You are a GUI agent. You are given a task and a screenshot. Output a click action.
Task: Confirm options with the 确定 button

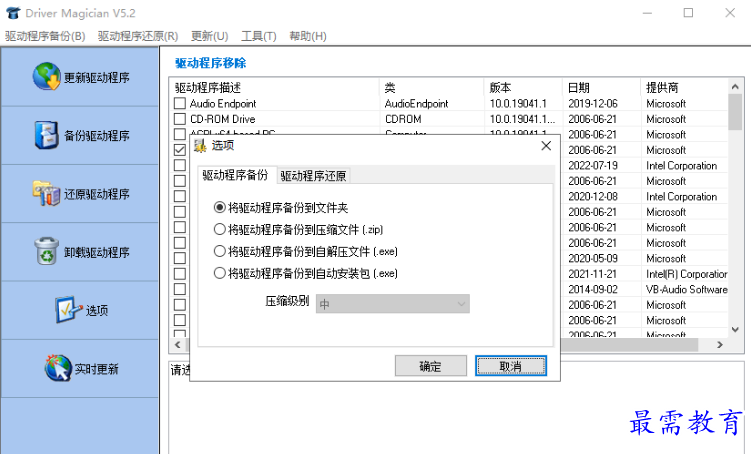(x=431, y=366)
